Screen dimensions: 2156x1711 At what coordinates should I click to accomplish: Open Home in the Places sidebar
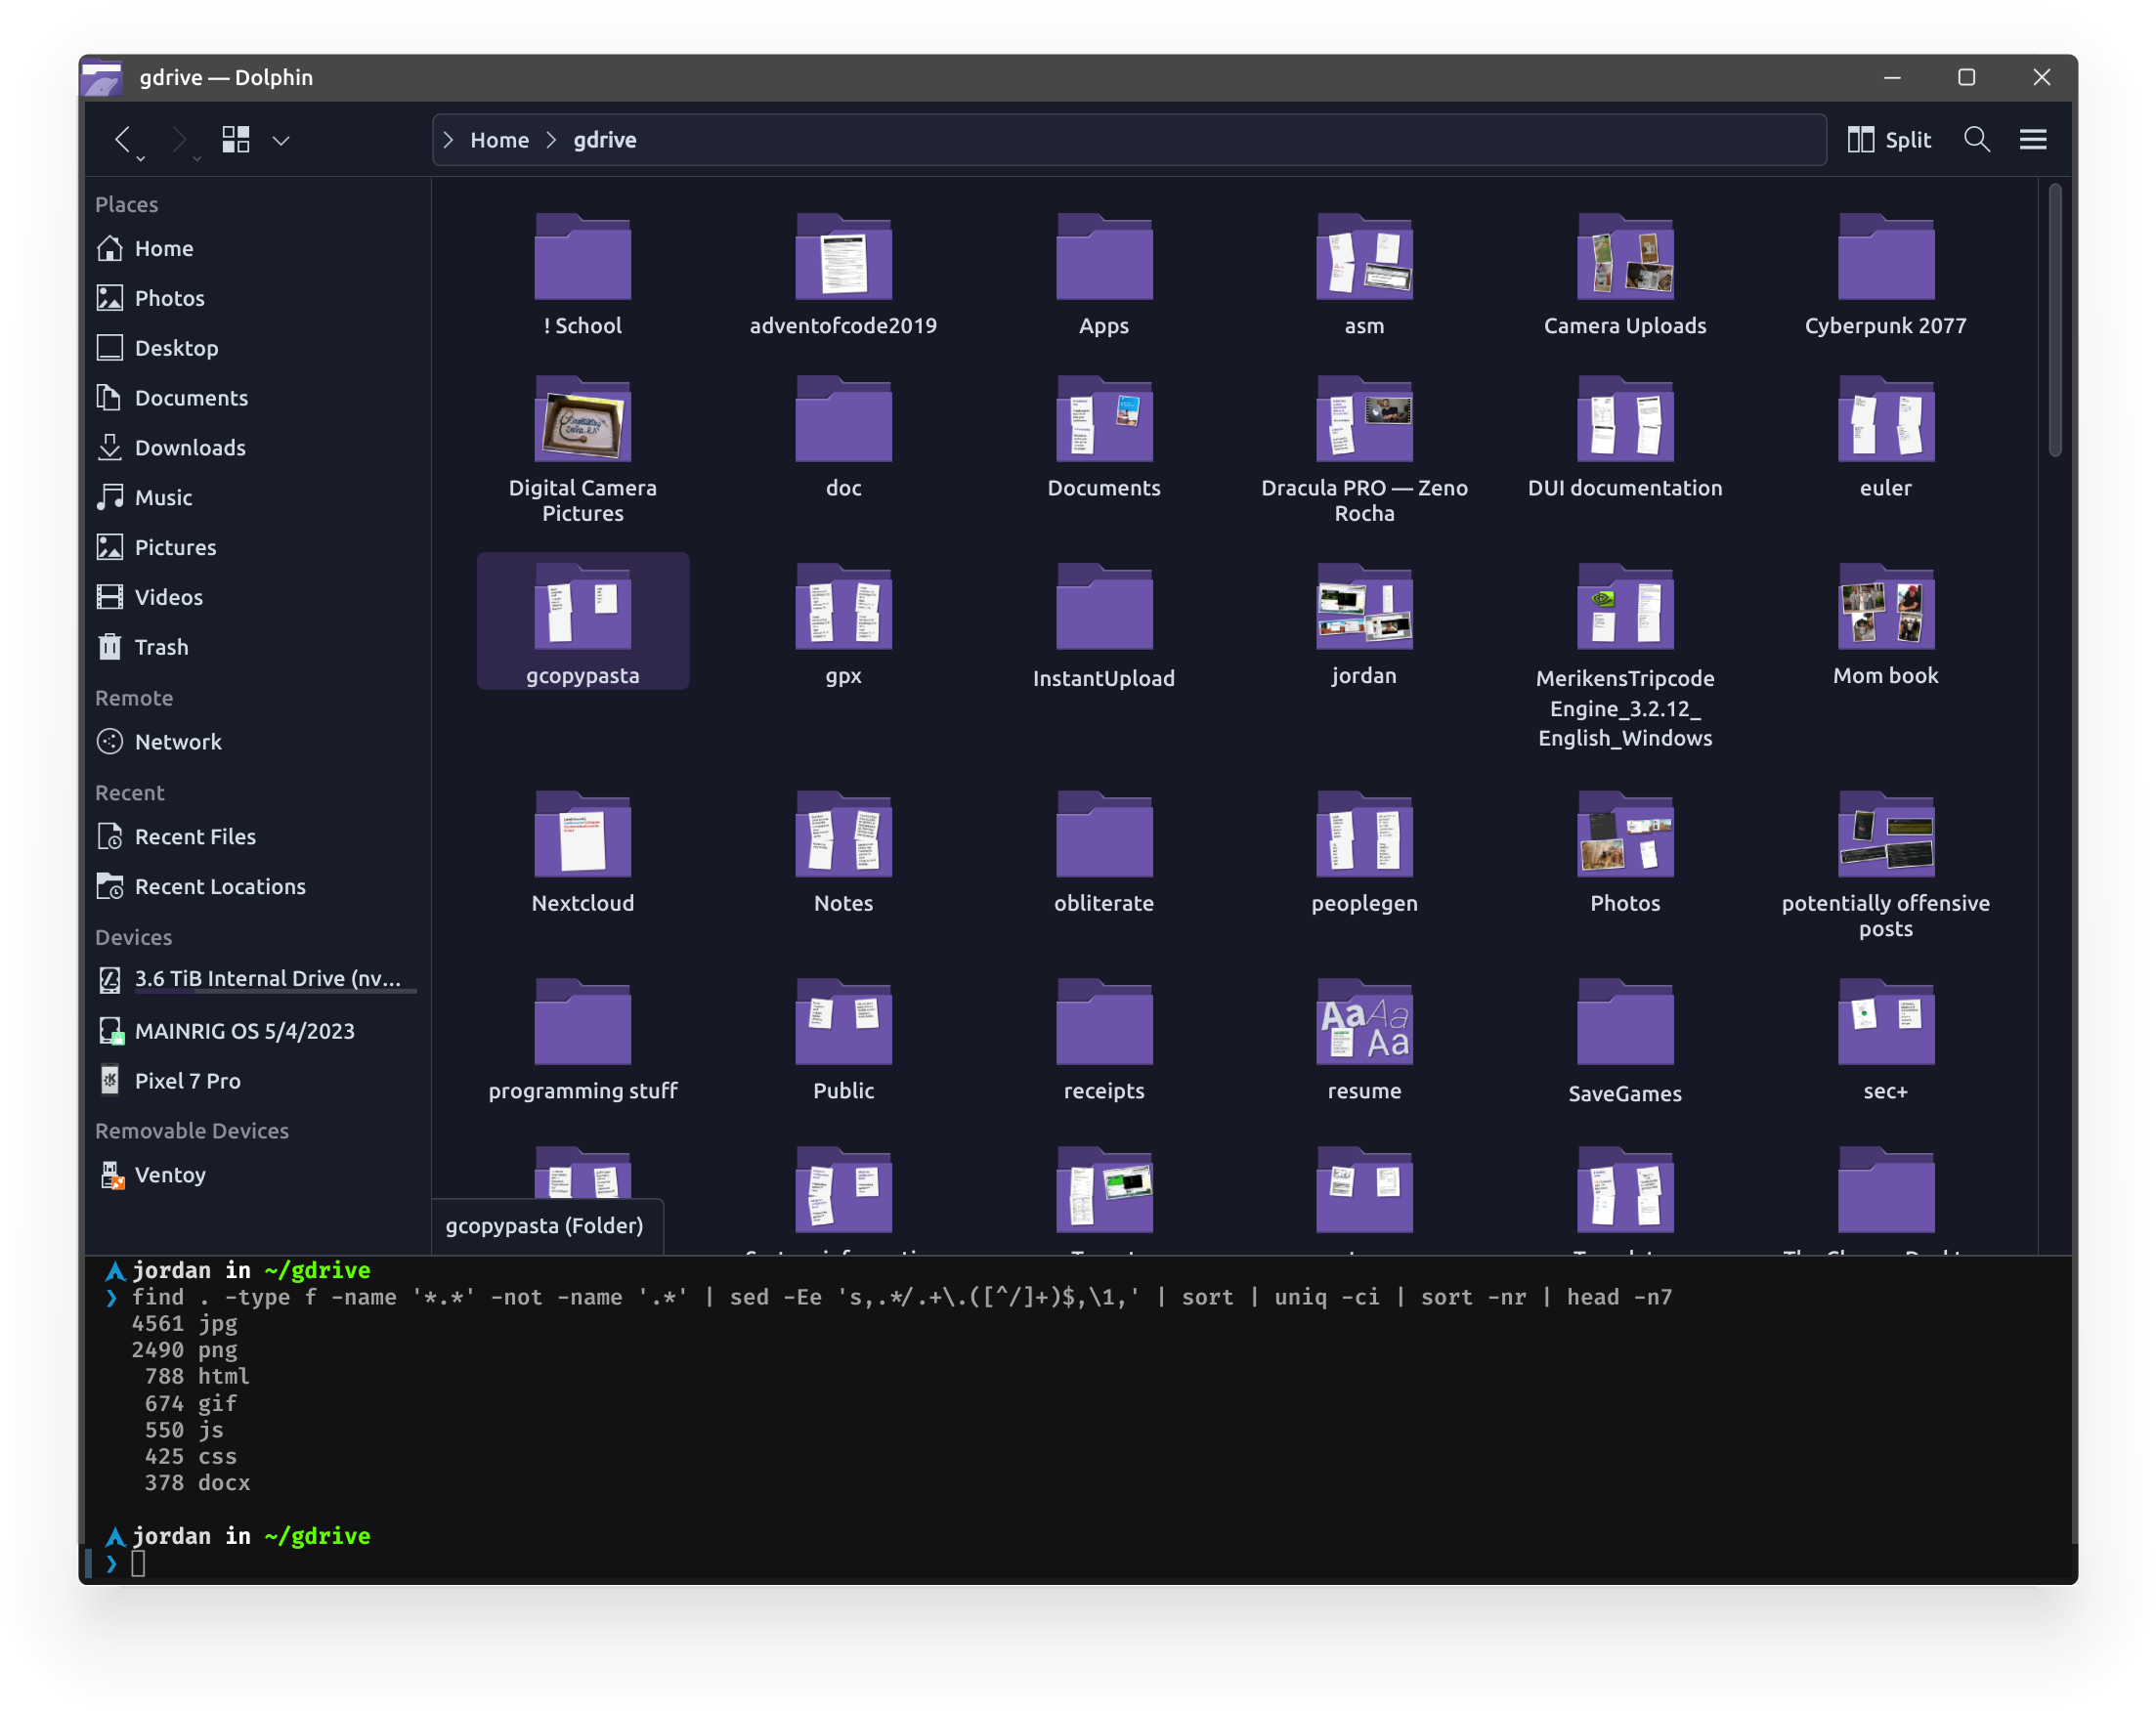[x=256, y=248]
